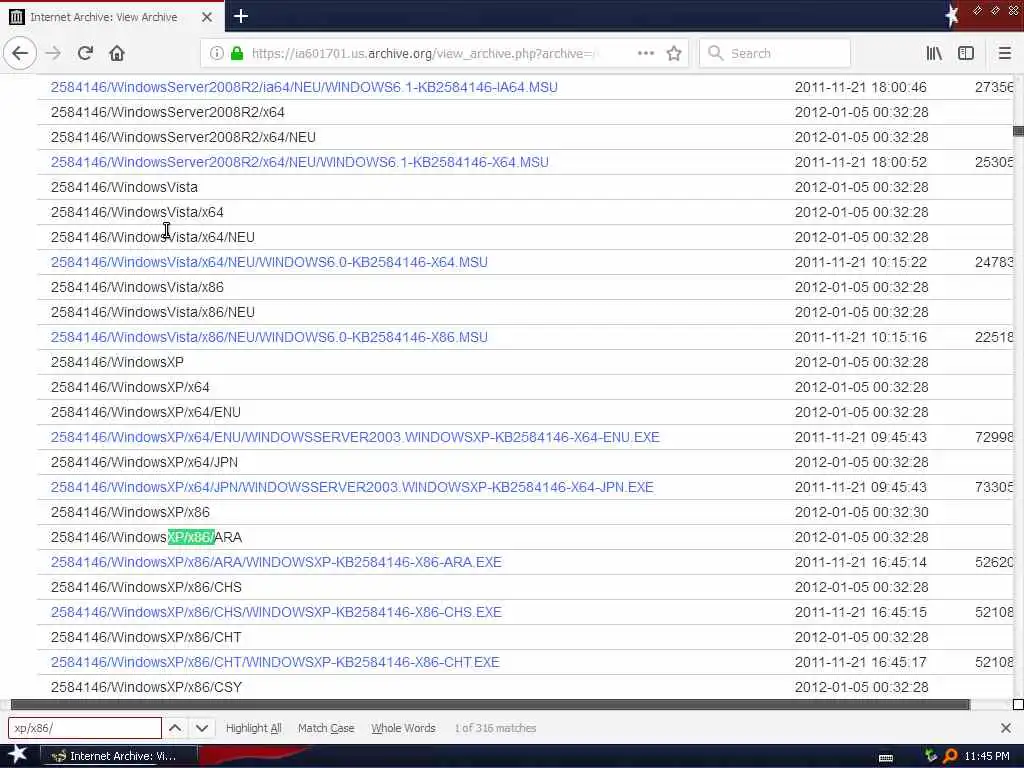Select text 2584146/WindowsXP/x86/CSY row
Image resolution: width=1024 pixels, height=768 pixels.
click(x=146, y=687)
